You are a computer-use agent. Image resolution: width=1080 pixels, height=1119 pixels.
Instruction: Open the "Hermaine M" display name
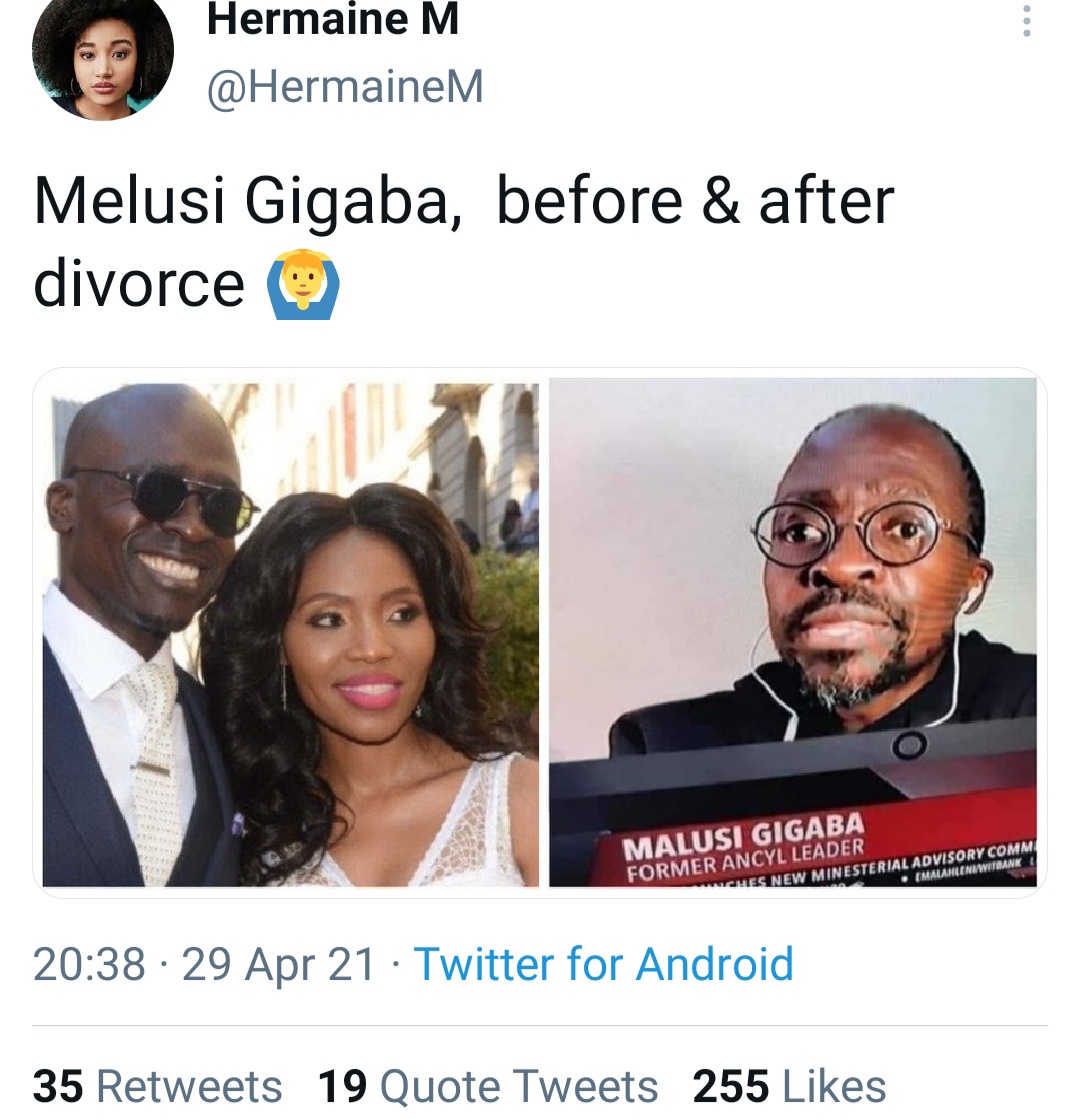[x=332, y=20]
